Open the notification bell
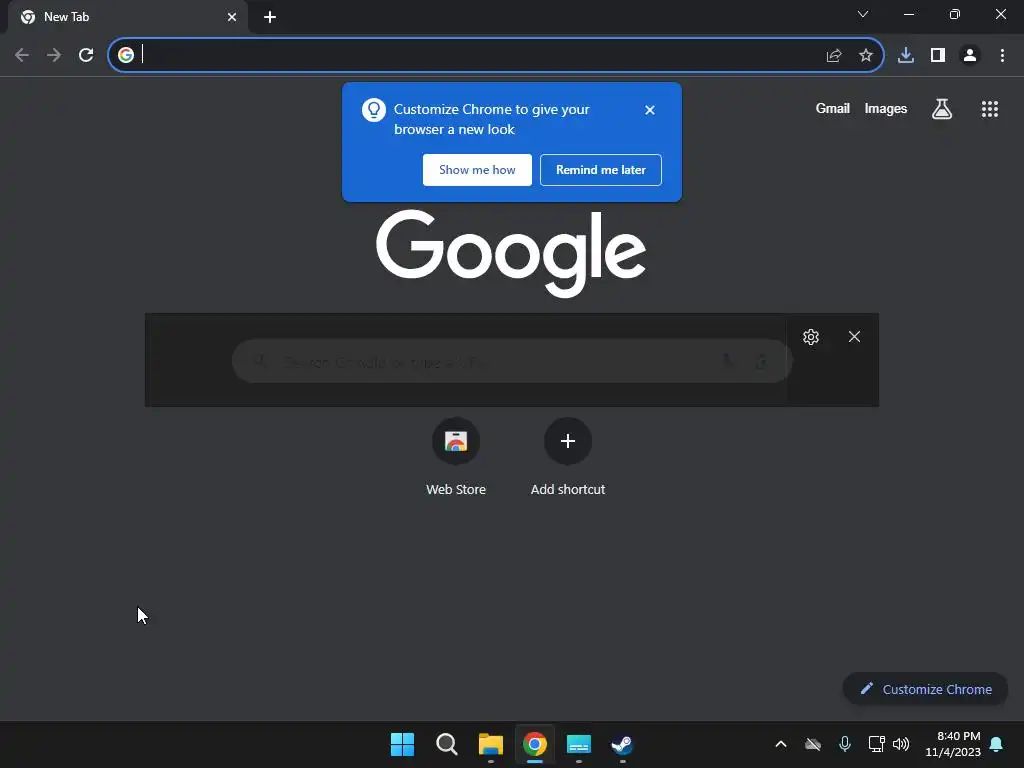The image size is (1024, 768). point(997,744)
